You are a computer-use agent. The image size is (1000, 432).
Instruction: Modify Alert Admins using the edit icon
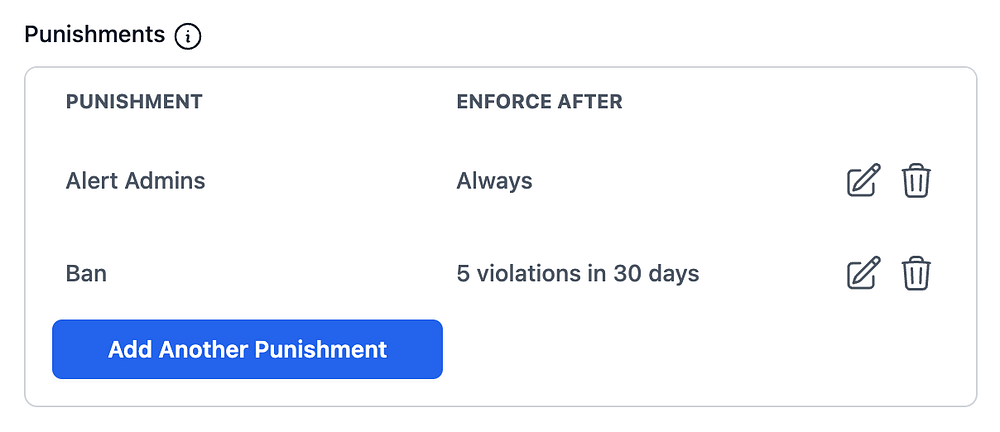pyautogui.click(x=863, y=181)
